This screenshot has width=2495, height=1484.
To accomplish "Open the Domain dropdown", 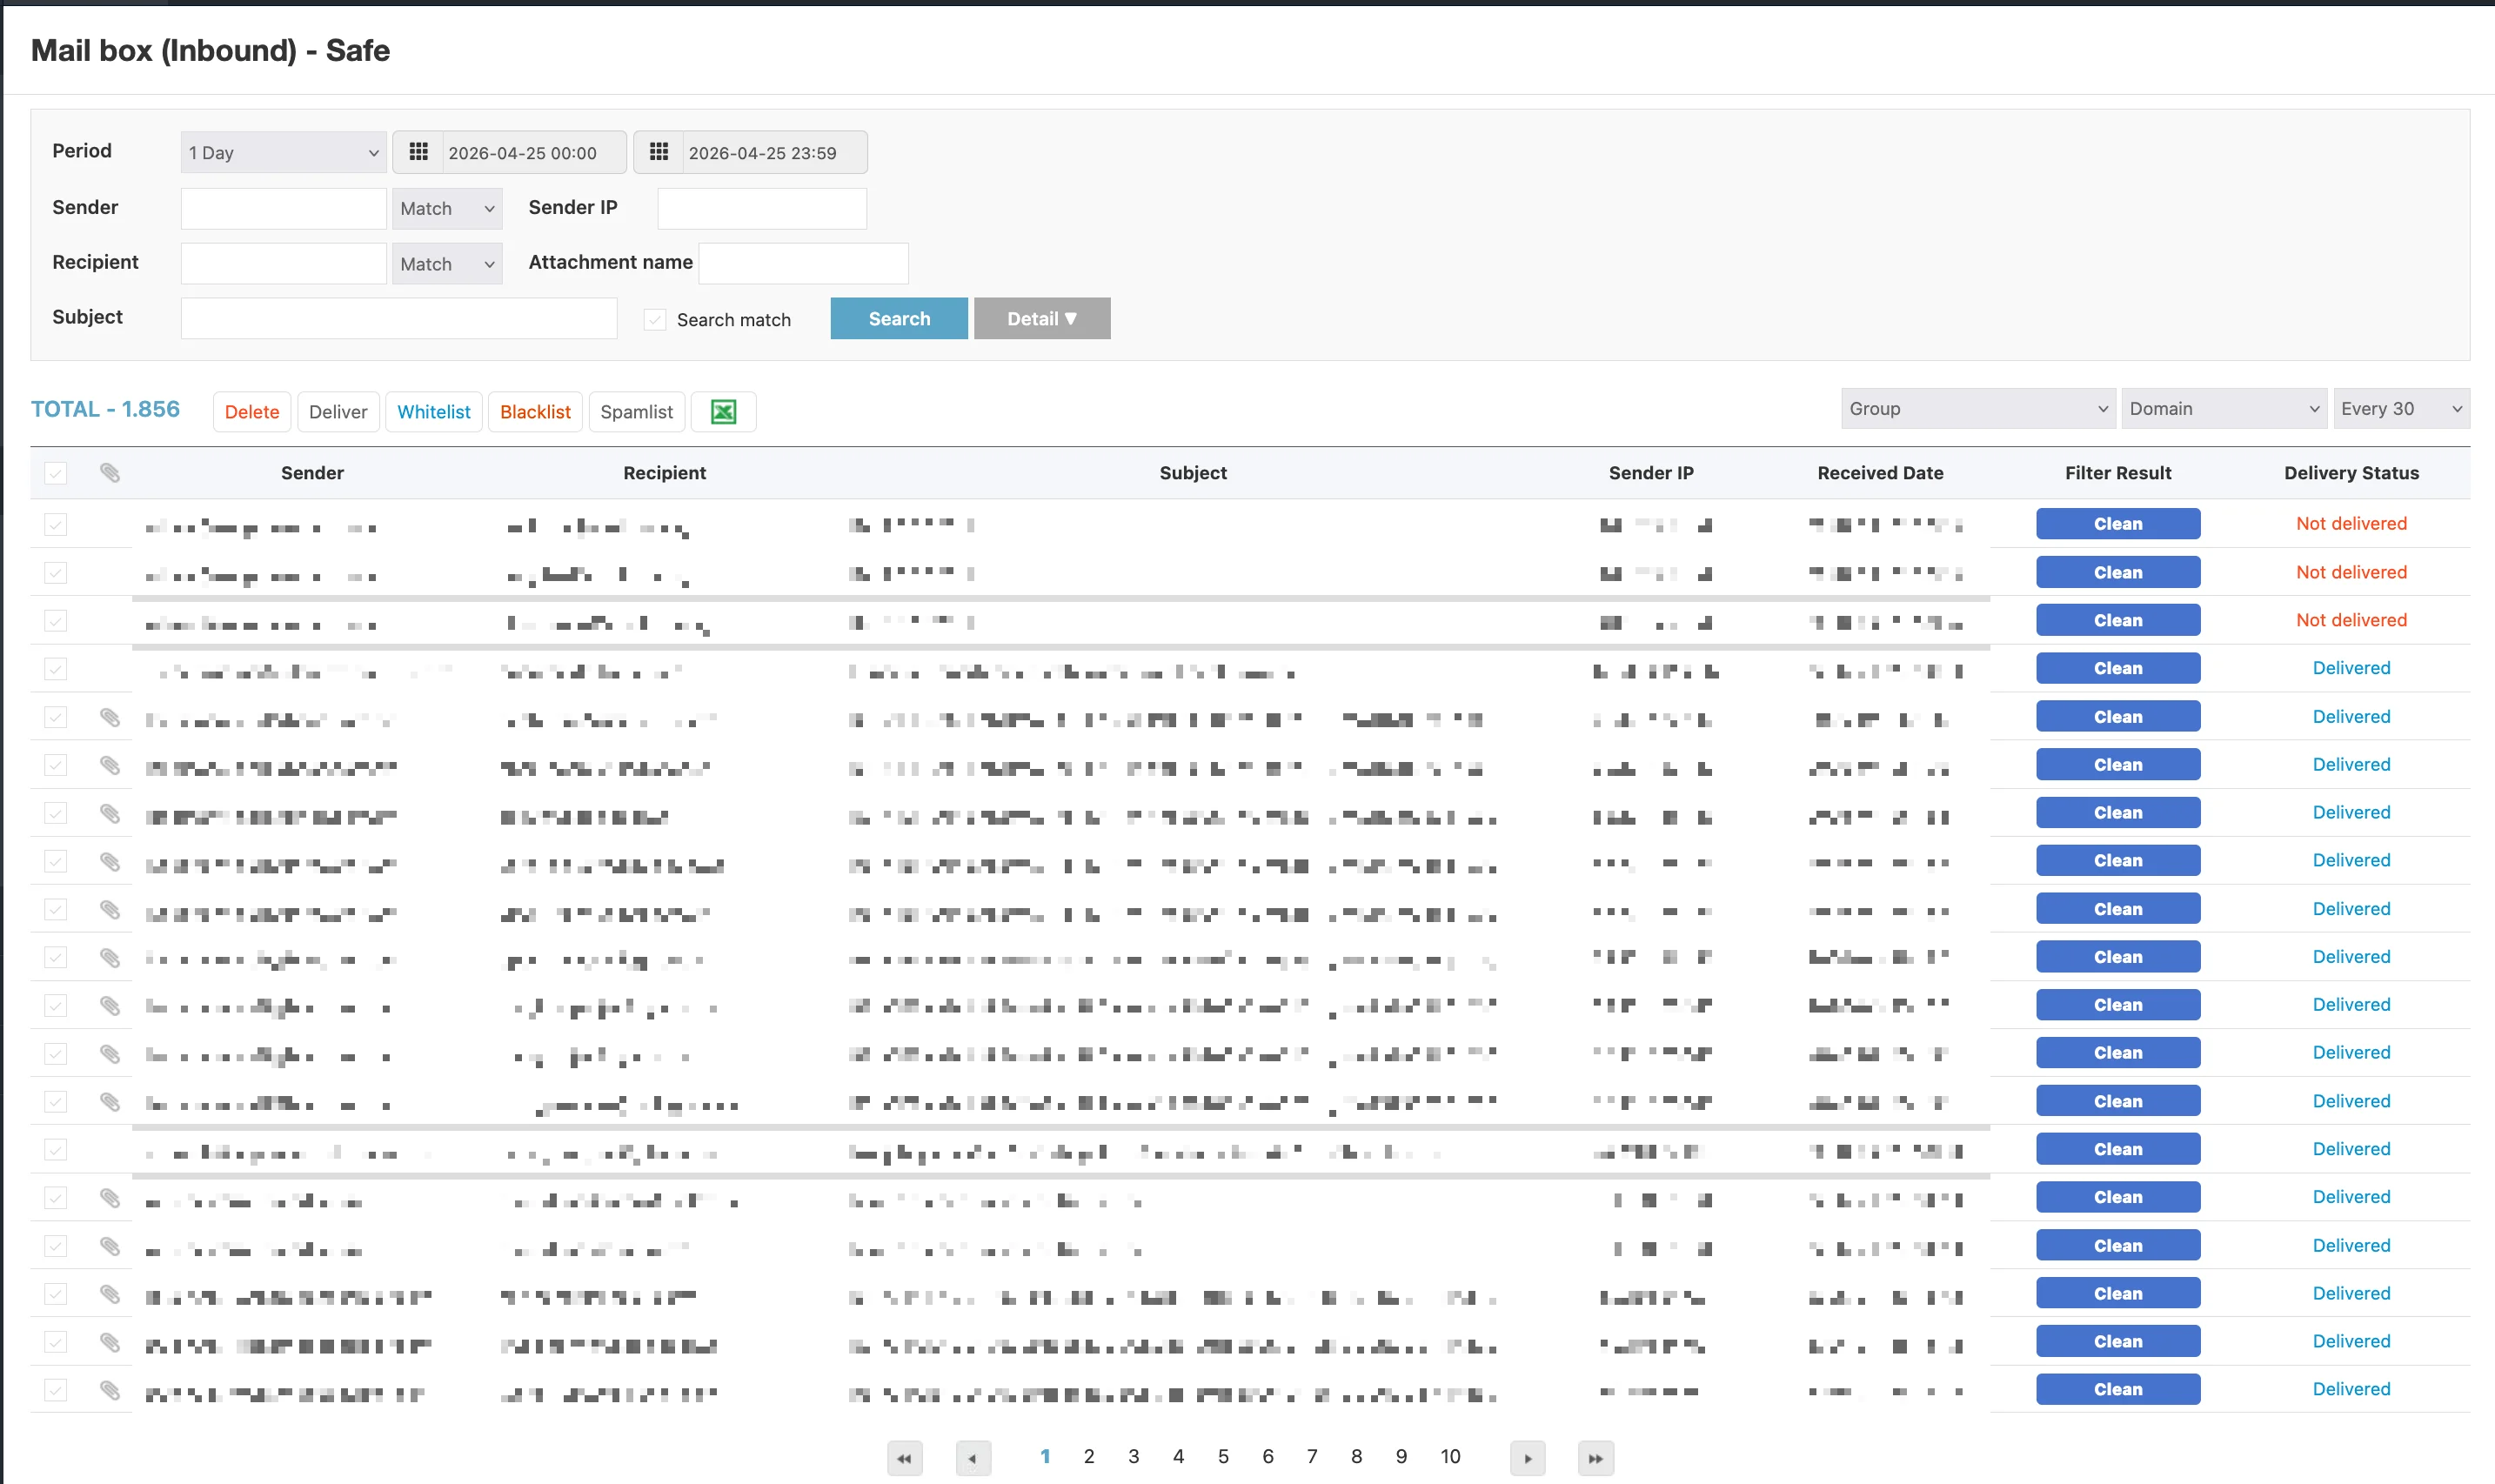I will click(2225, 409).
